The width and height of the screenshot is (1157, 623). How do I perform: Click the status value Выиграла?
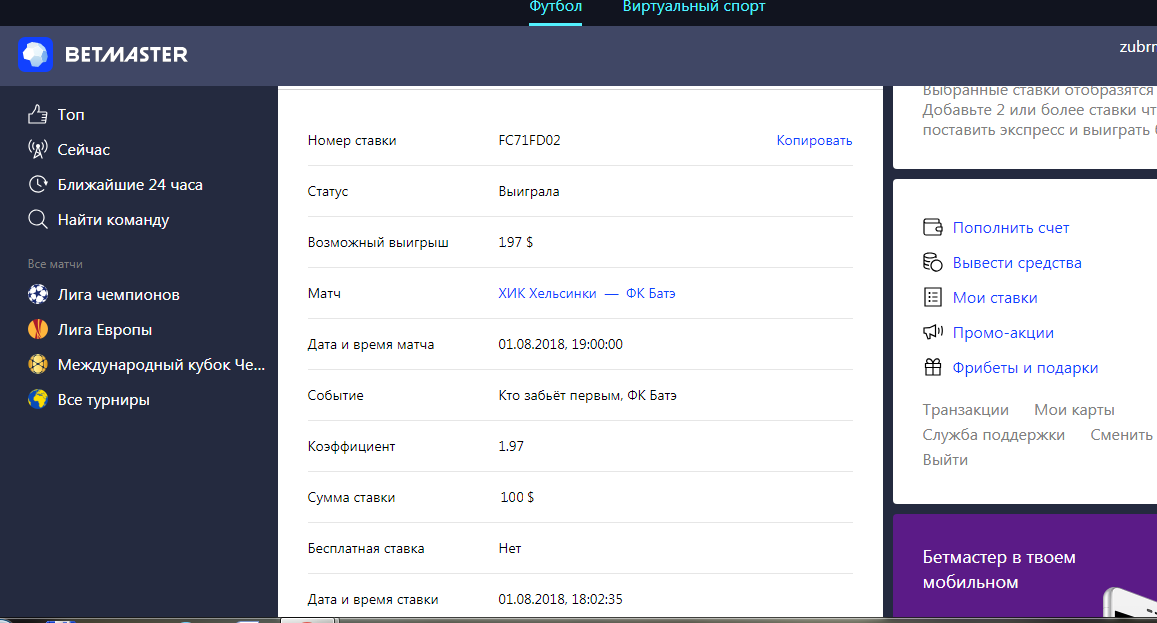point(528,191)
